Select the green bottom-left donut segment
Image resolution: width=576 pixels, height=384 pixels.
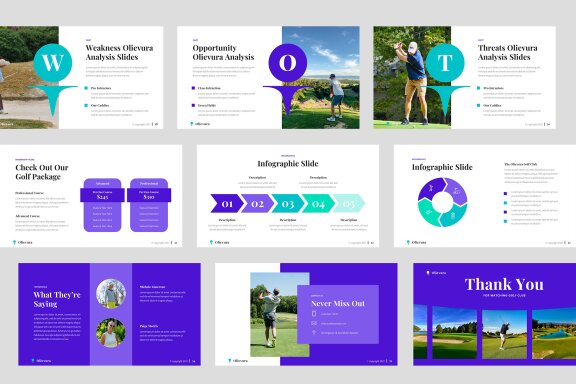click(429, 213)
